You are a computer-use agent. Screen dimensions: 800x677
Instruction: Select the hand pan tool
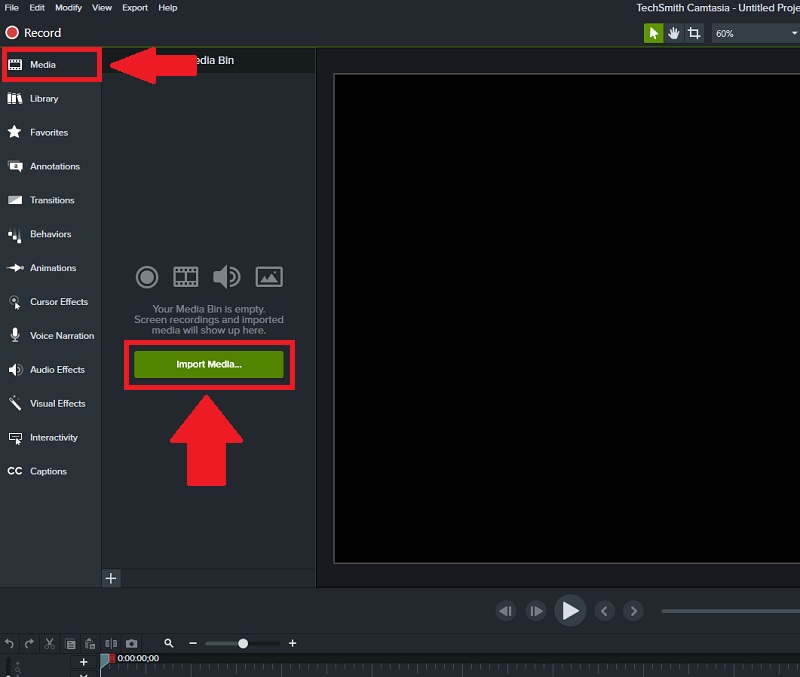click(674, 33)
